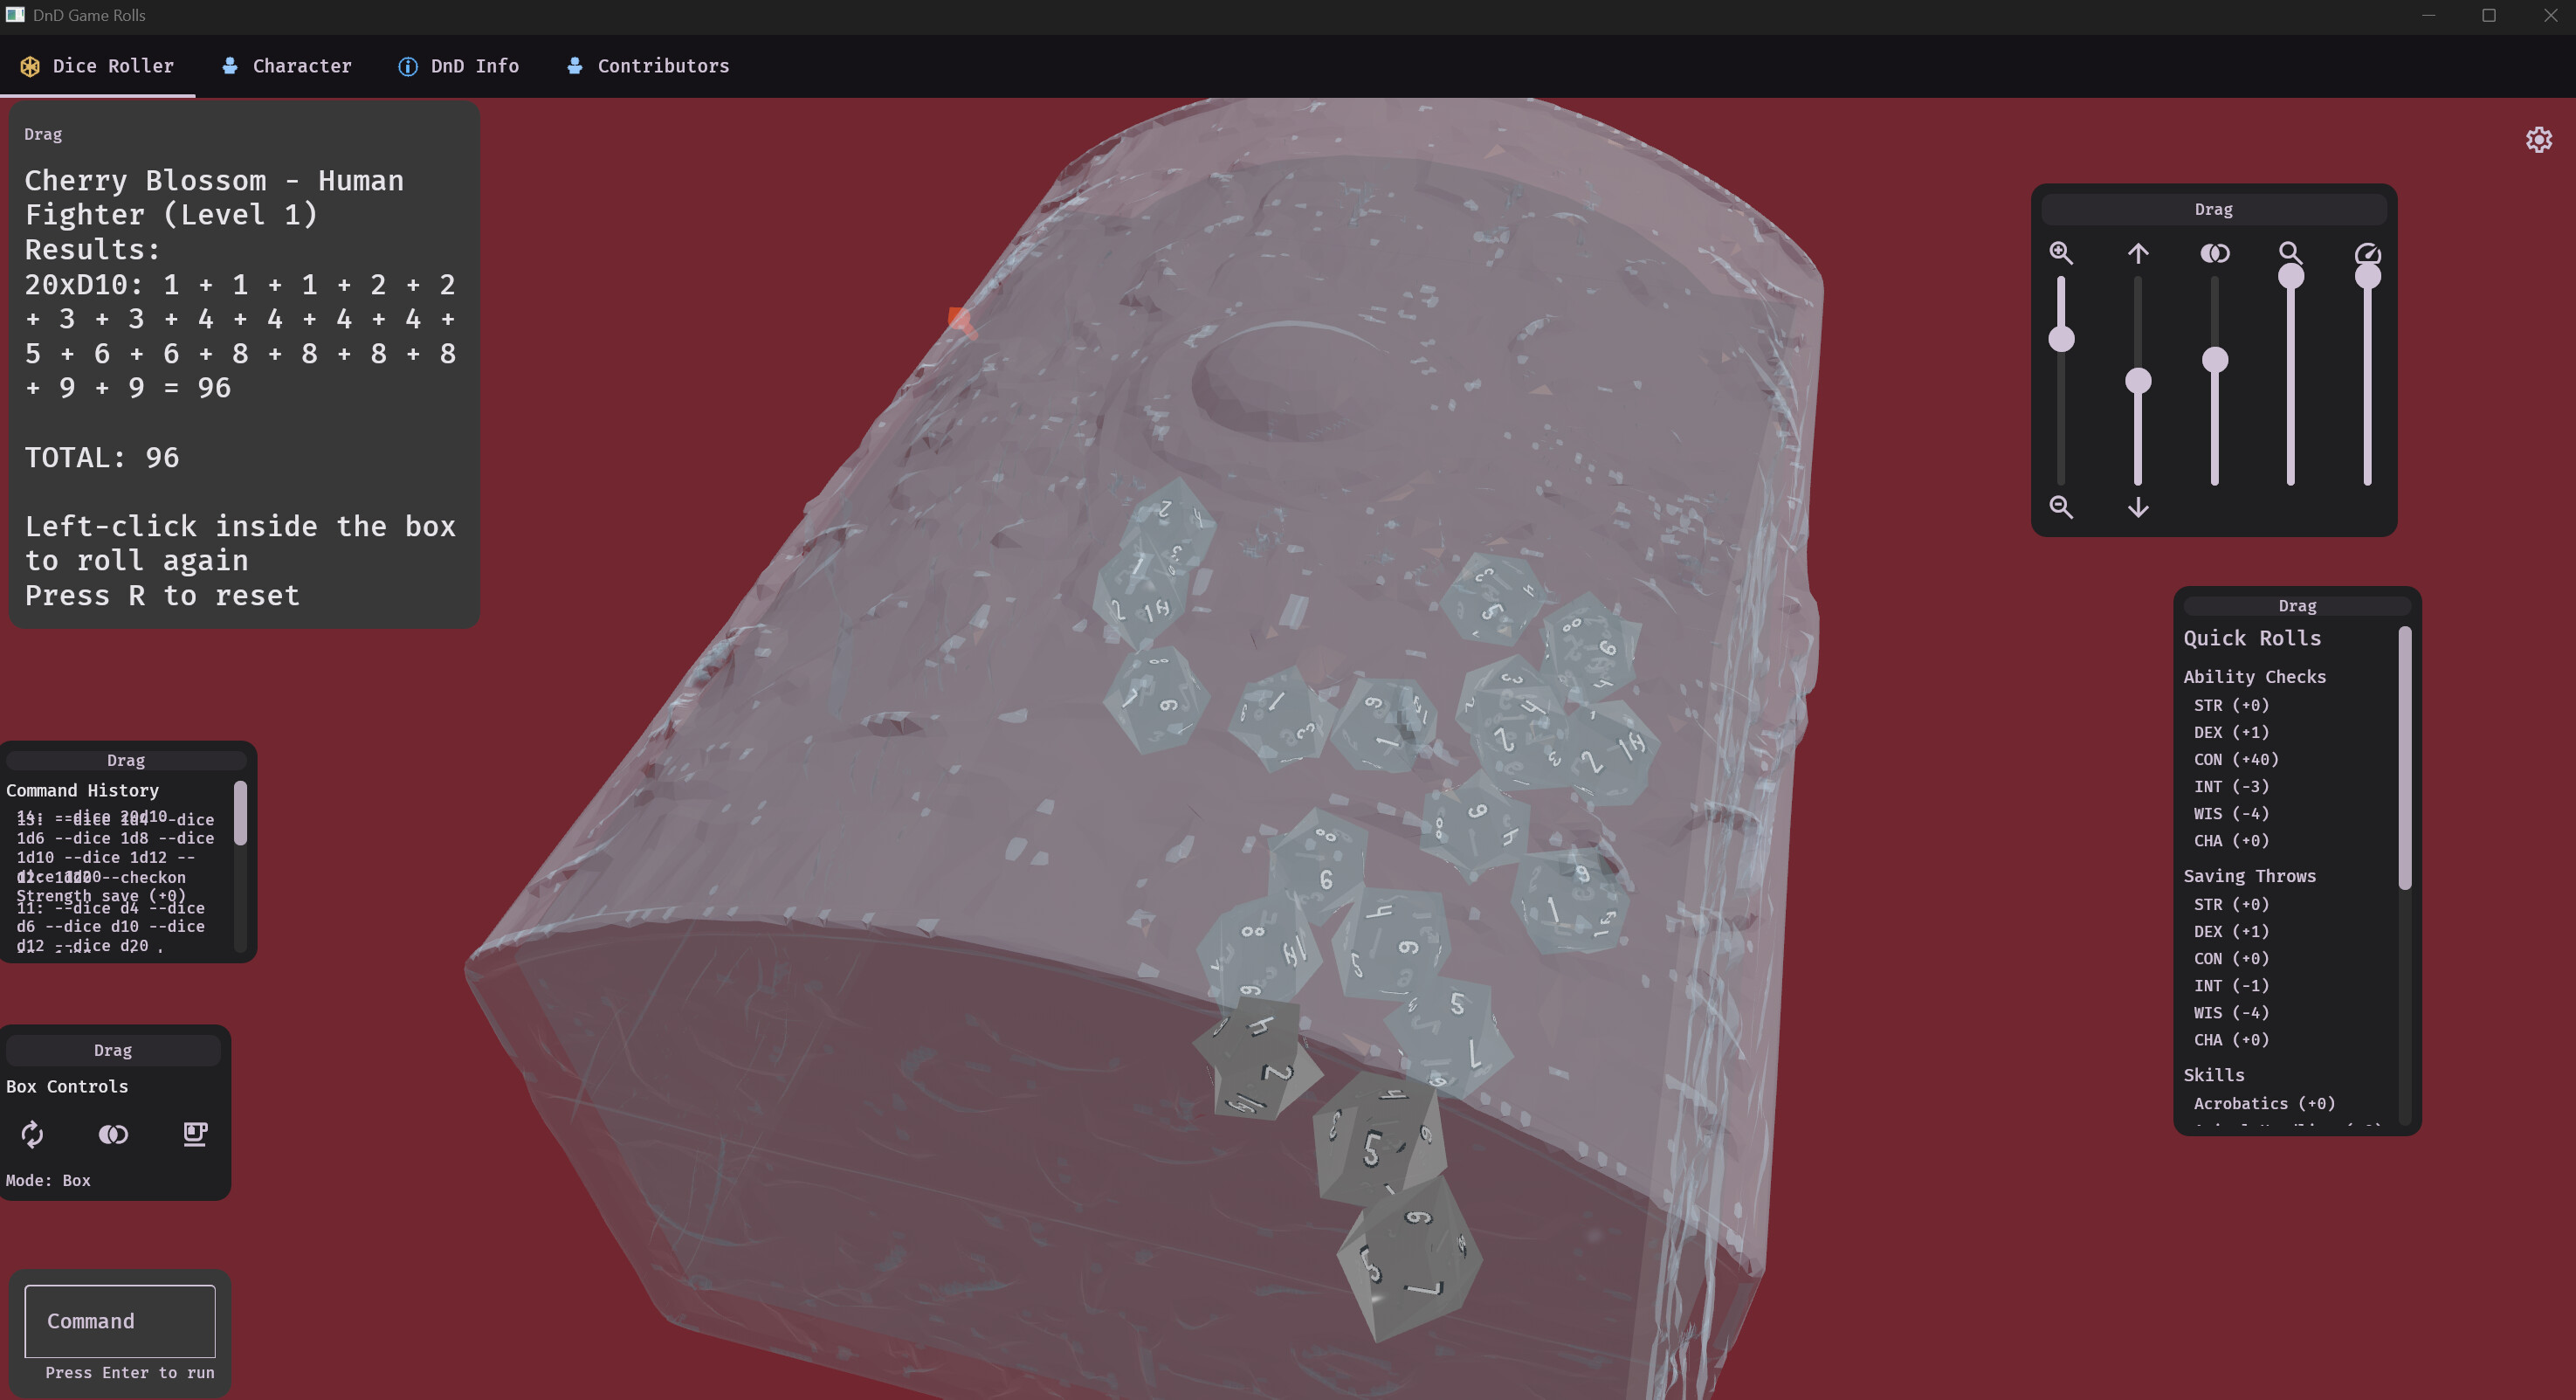Toggle box opacity in Box Controls
This screenshot has height=1400, width=2576.
pyautogui.click(x=113, y=1135)
